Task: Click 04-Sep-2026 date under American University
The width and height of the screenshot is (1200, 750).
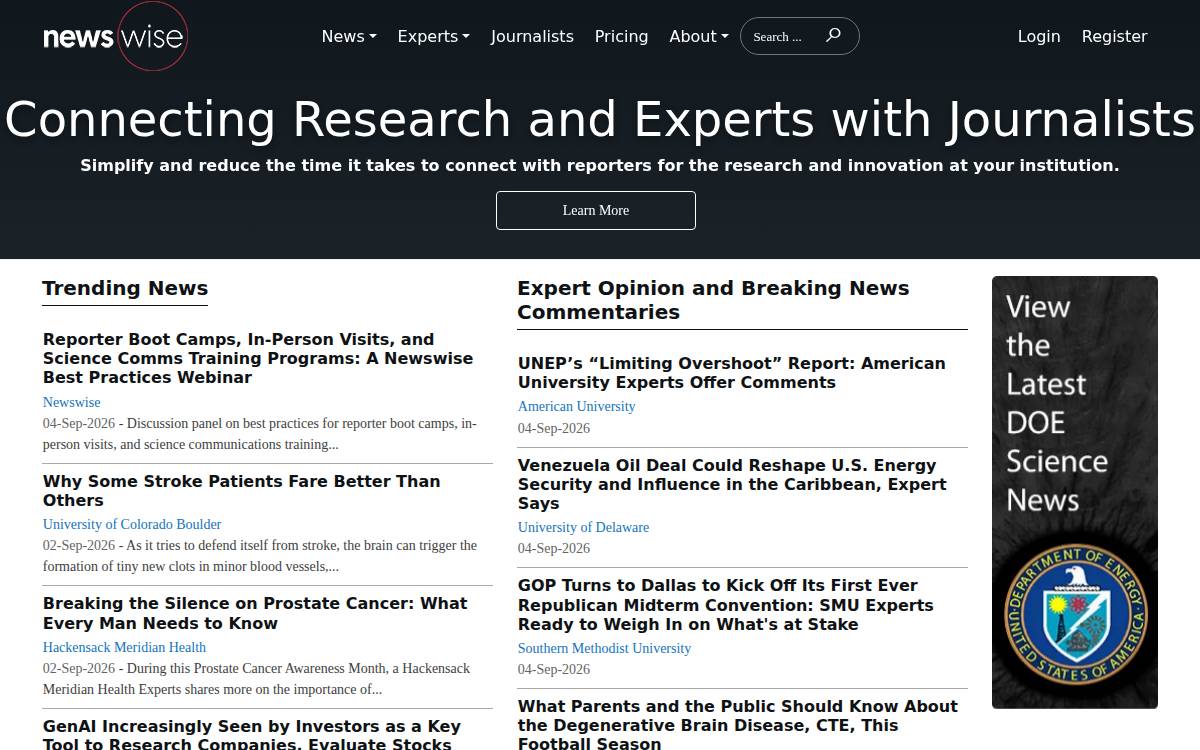Action: tap(554, 428)
